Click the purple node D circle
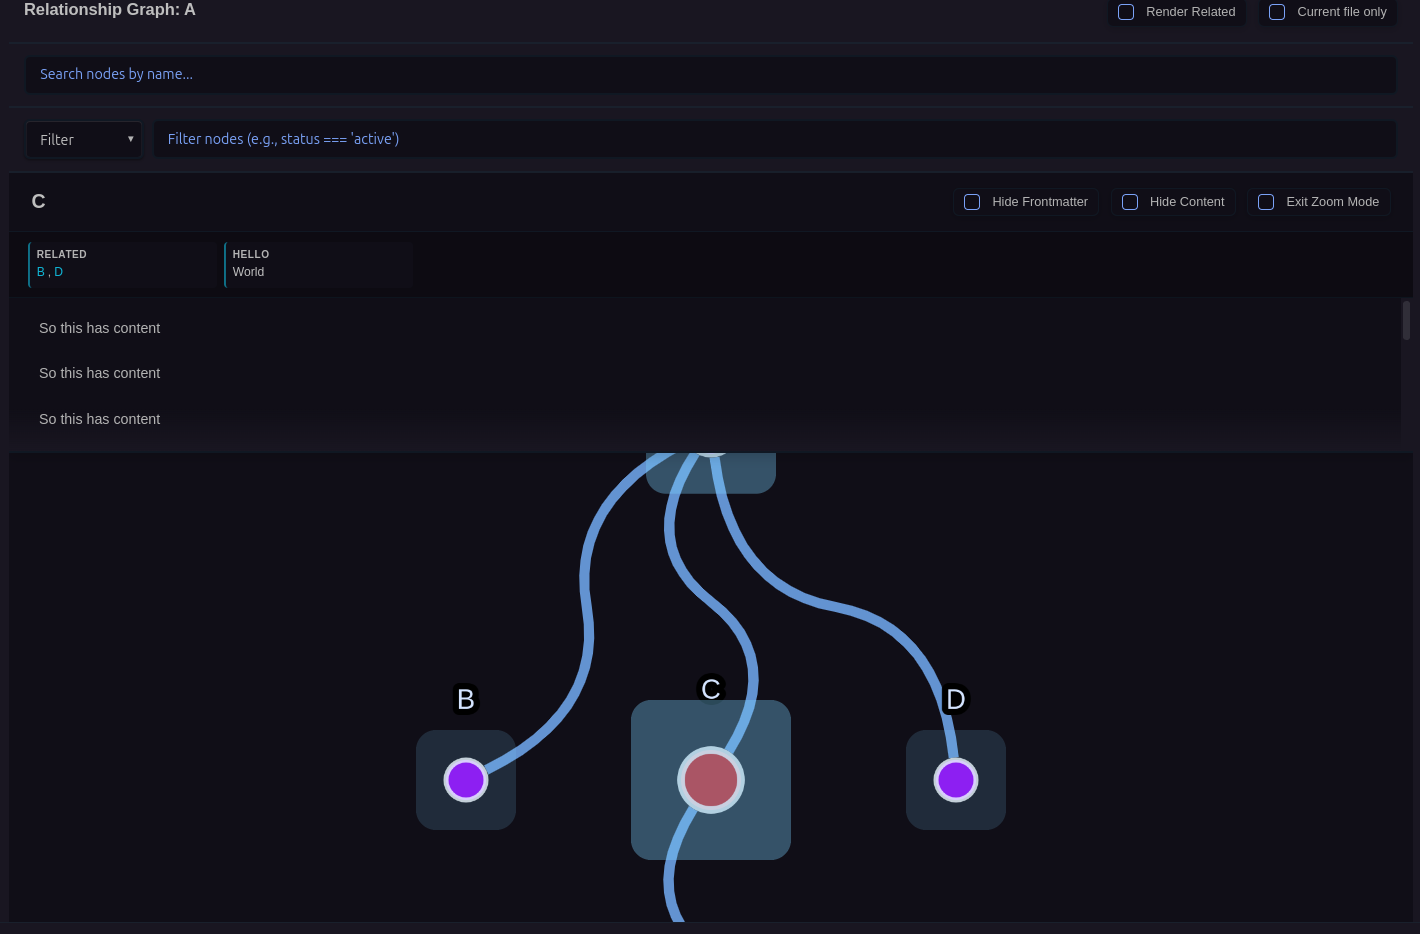The width and height of the screenshot is (1420, 934). point(956,780)
